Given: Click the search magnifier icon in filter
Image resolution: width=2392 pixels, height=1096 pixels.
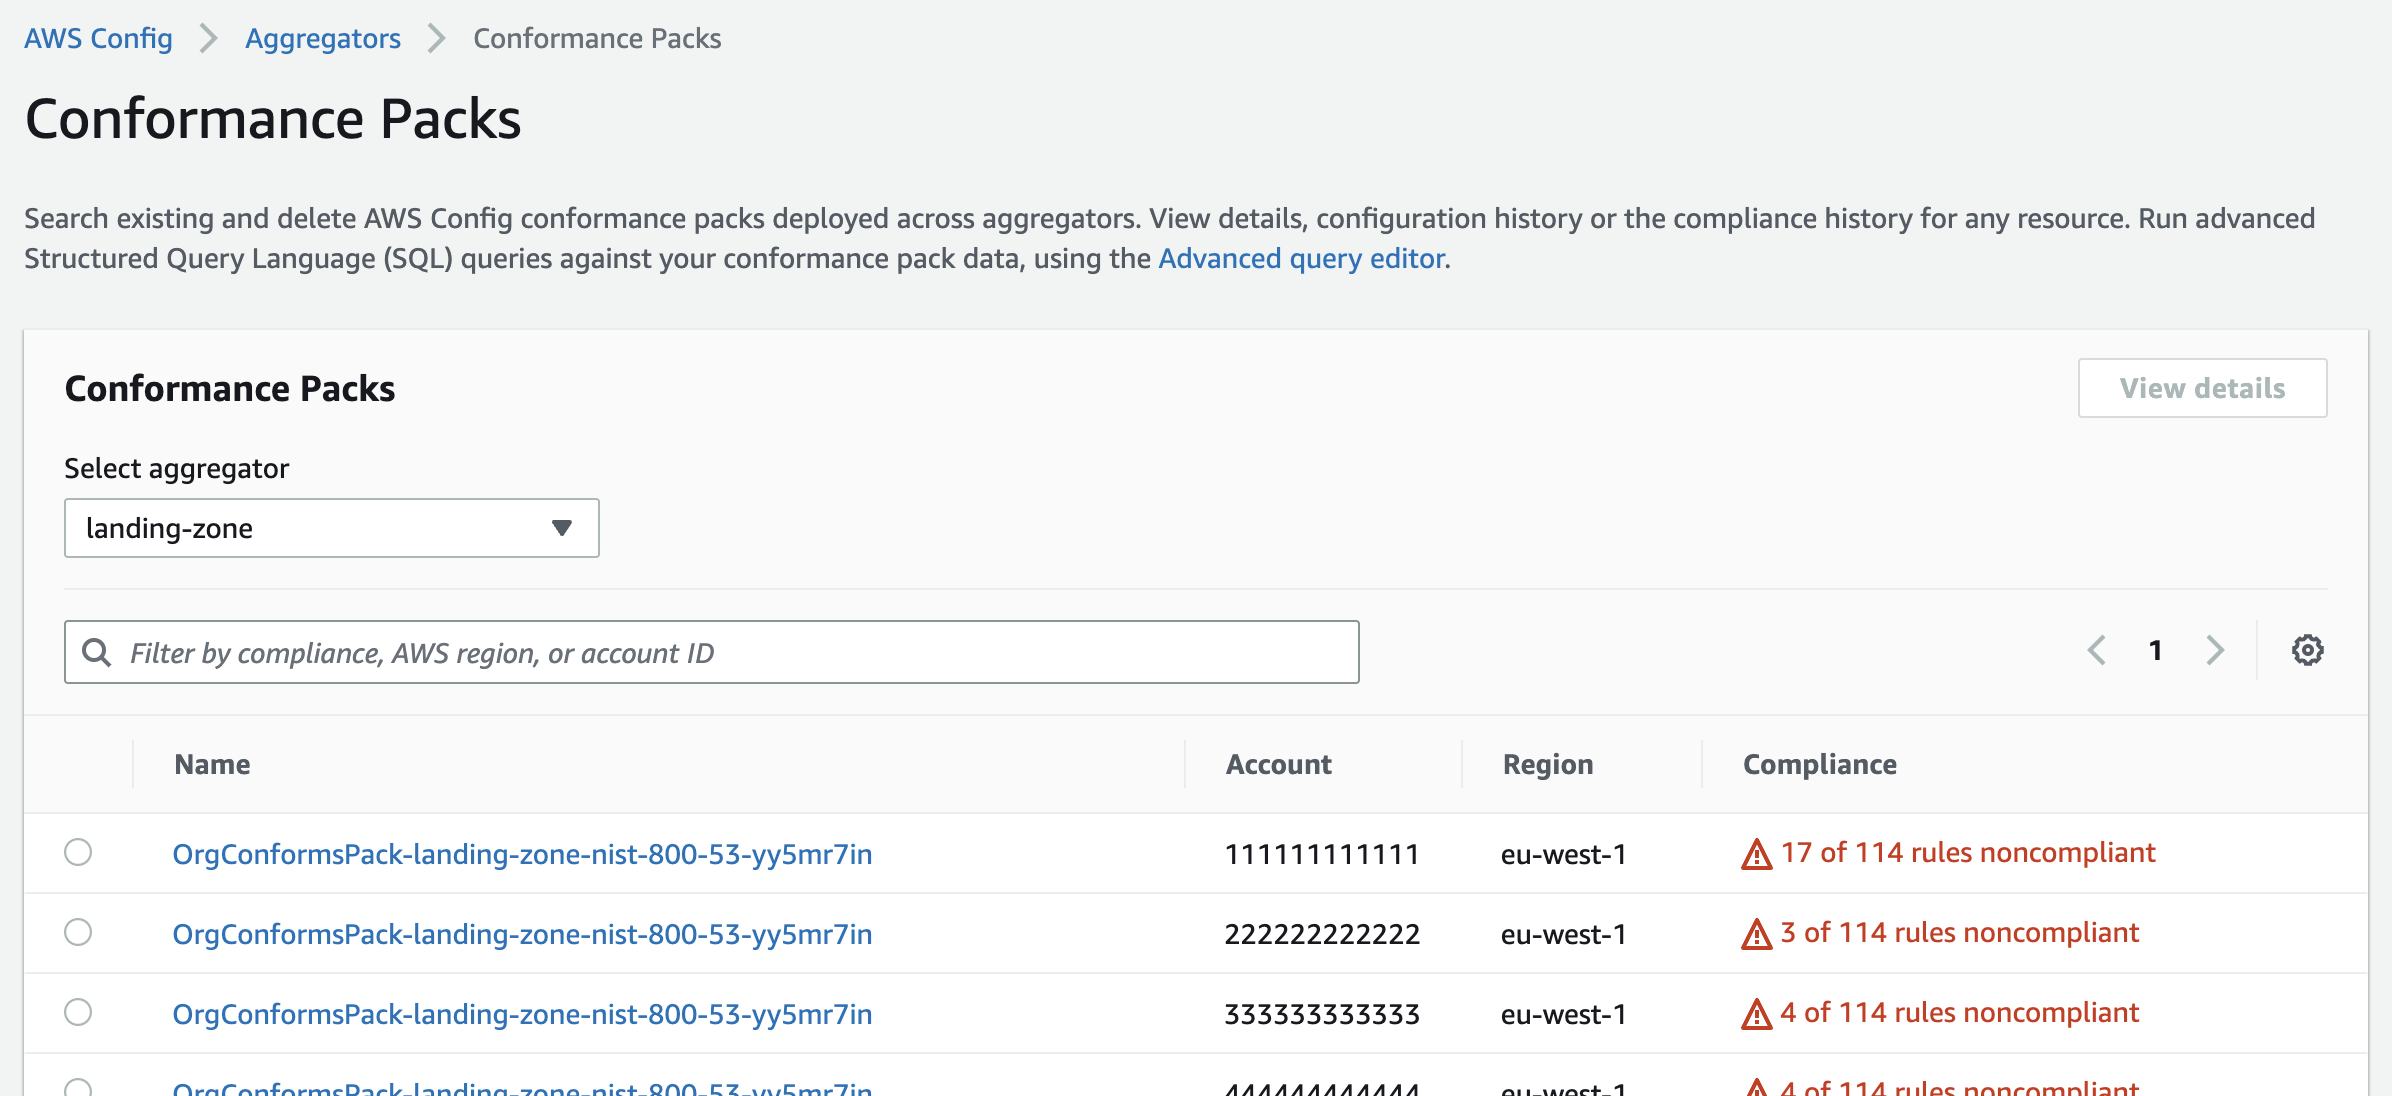Looking at the screenshot, I should tap(97, 653).
